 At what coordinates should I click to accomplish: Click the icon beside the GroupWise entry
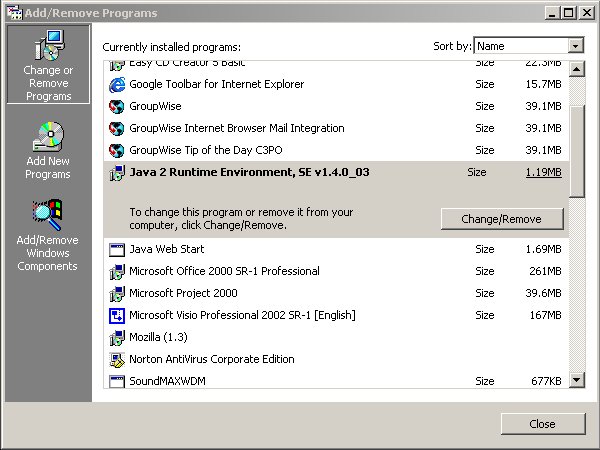(x=117, y=107)
